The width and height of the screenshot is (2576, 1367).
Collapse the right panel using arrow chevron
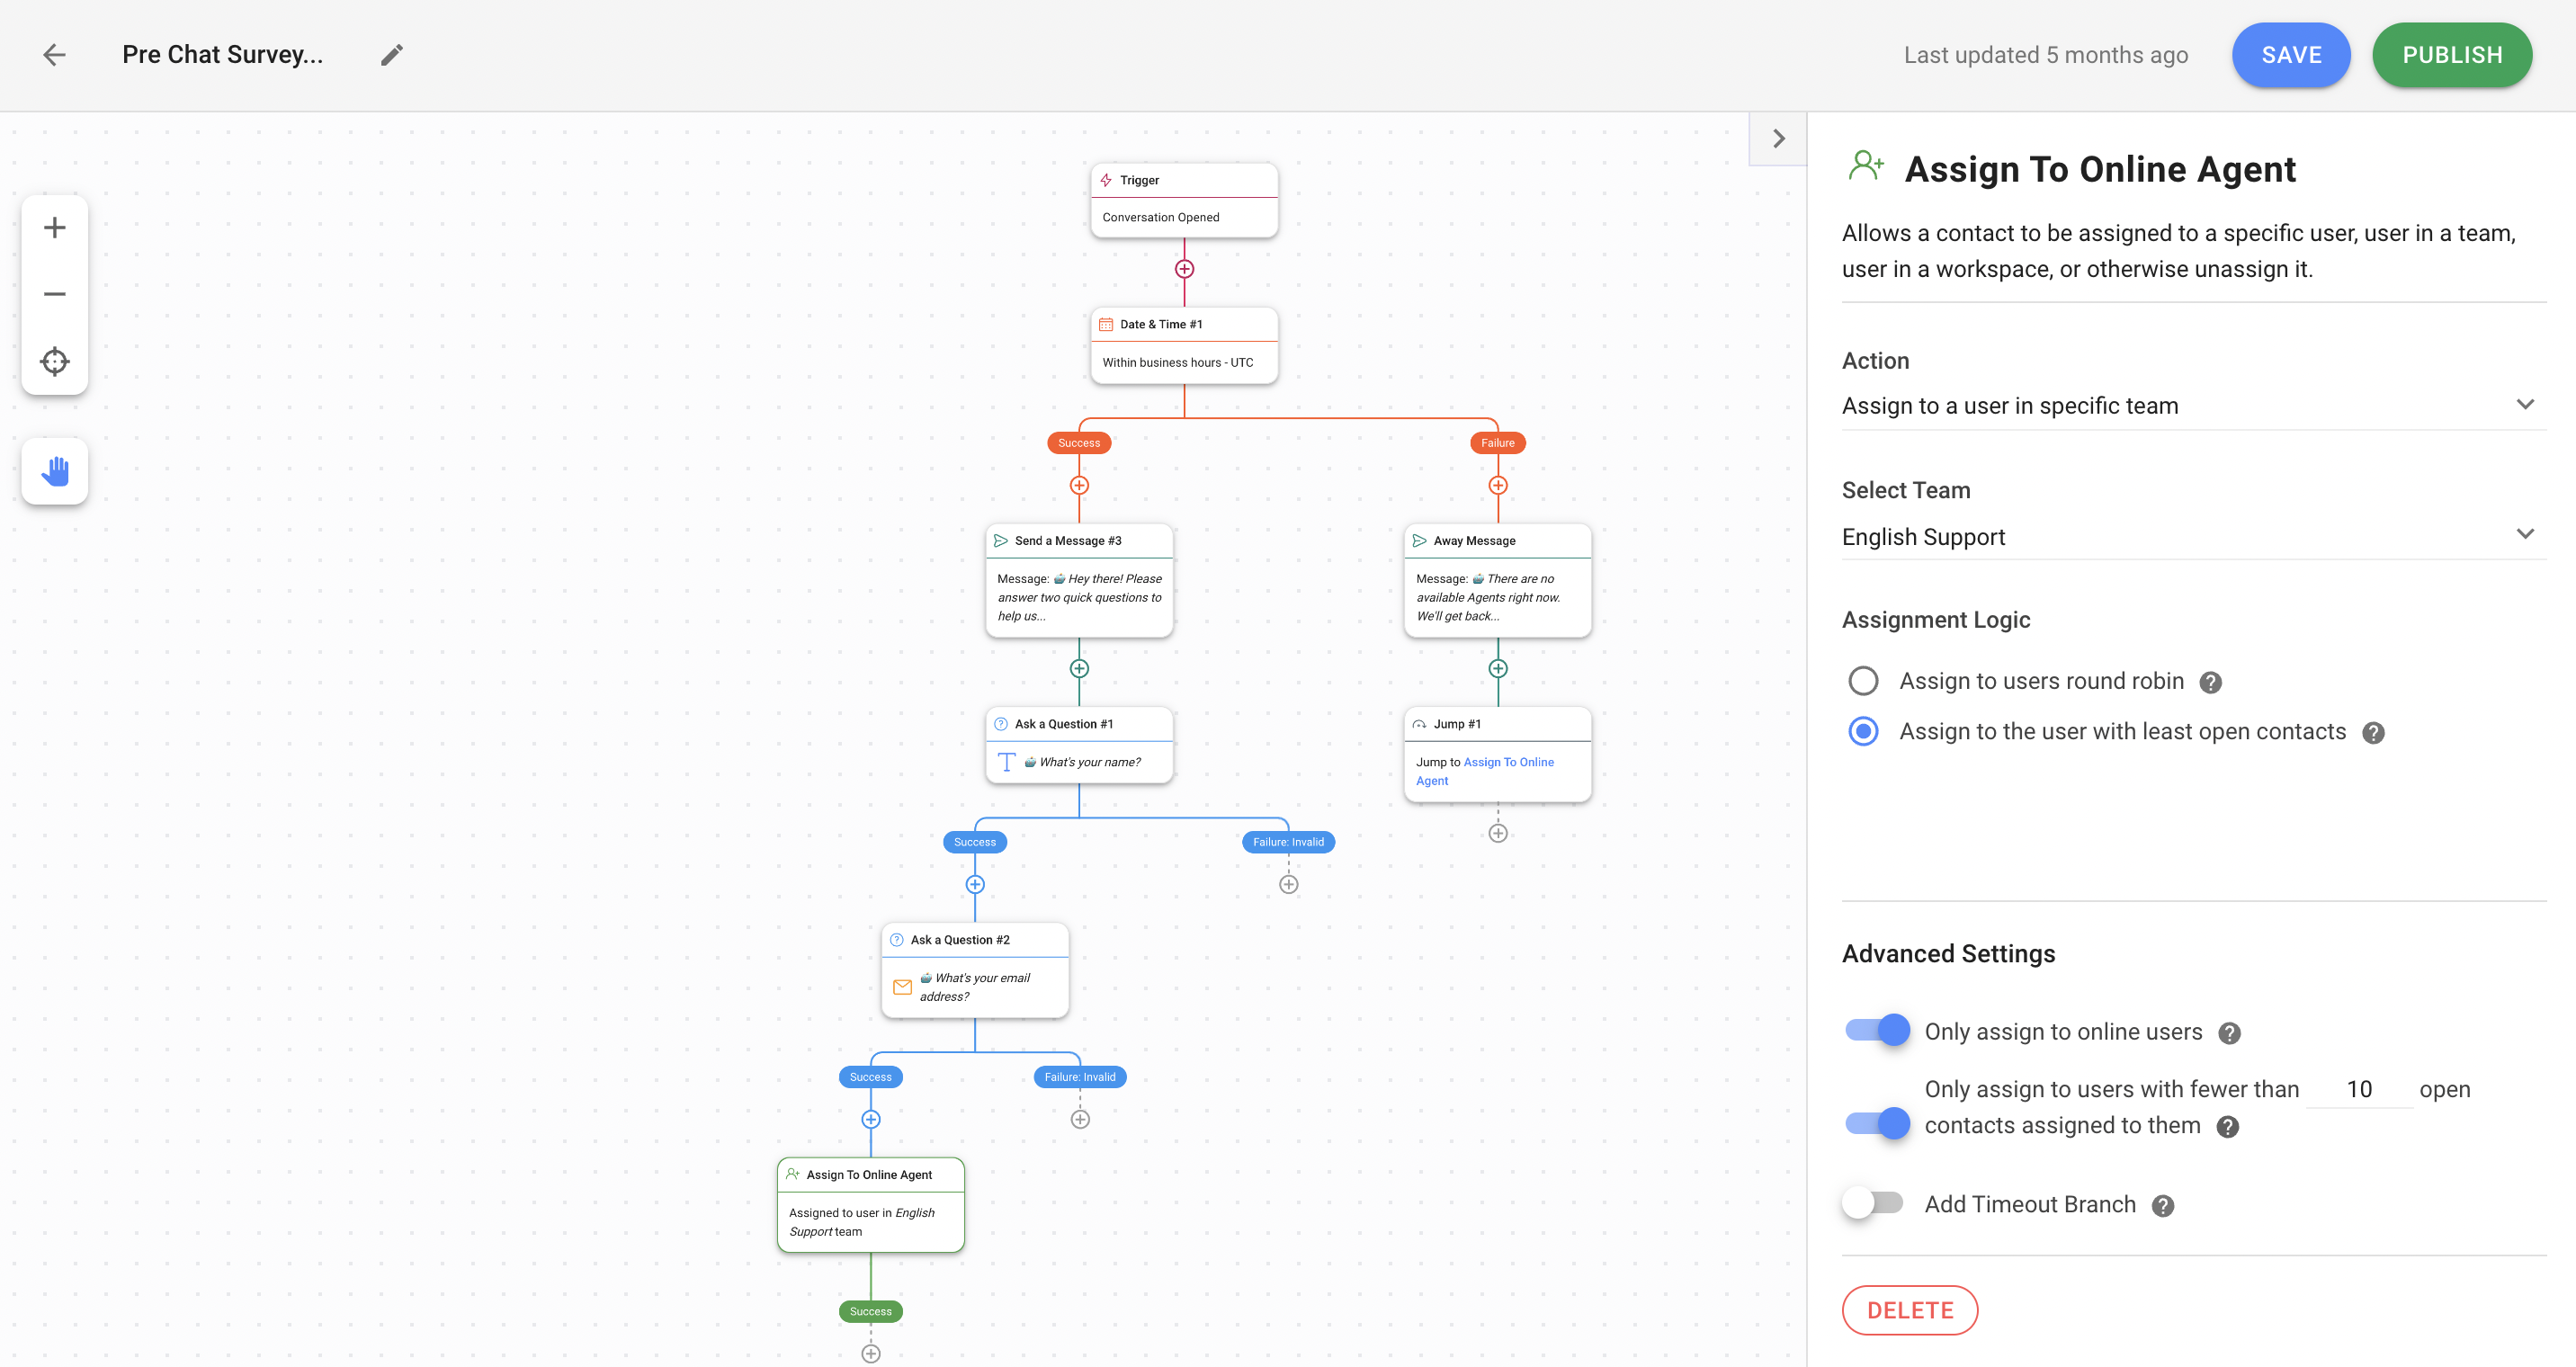(1779, 138)
